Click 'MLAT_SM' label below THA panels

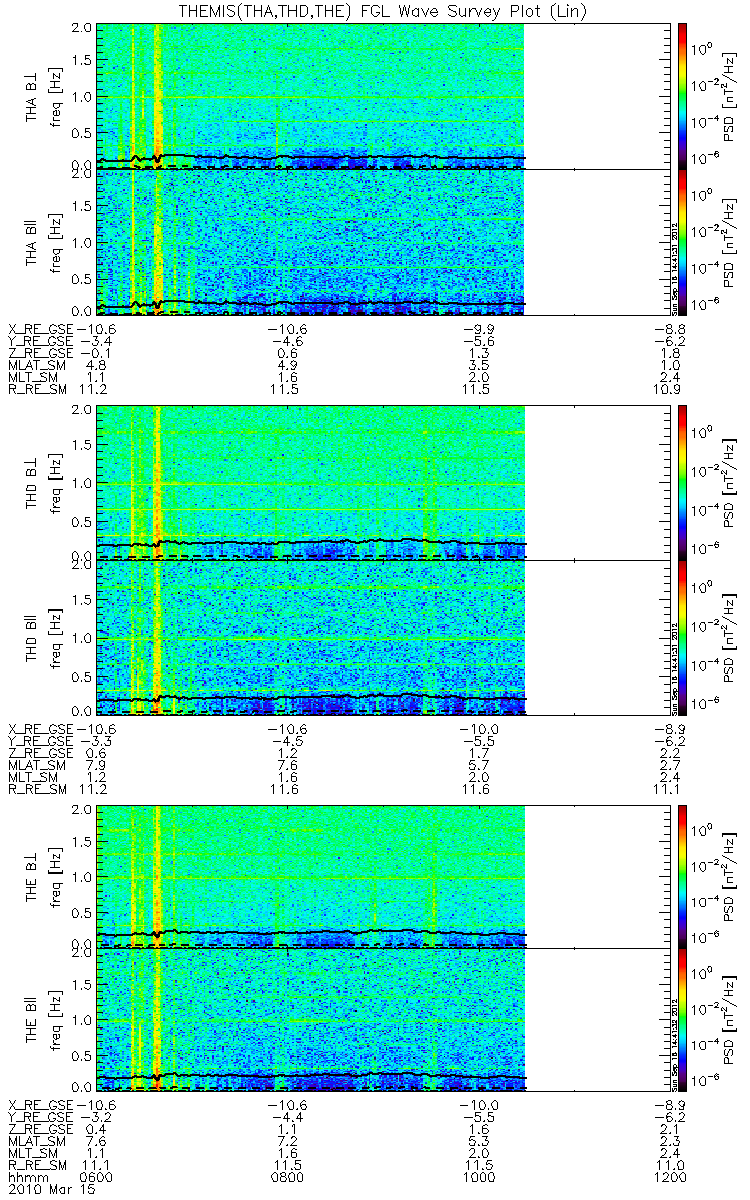point(37,364)
